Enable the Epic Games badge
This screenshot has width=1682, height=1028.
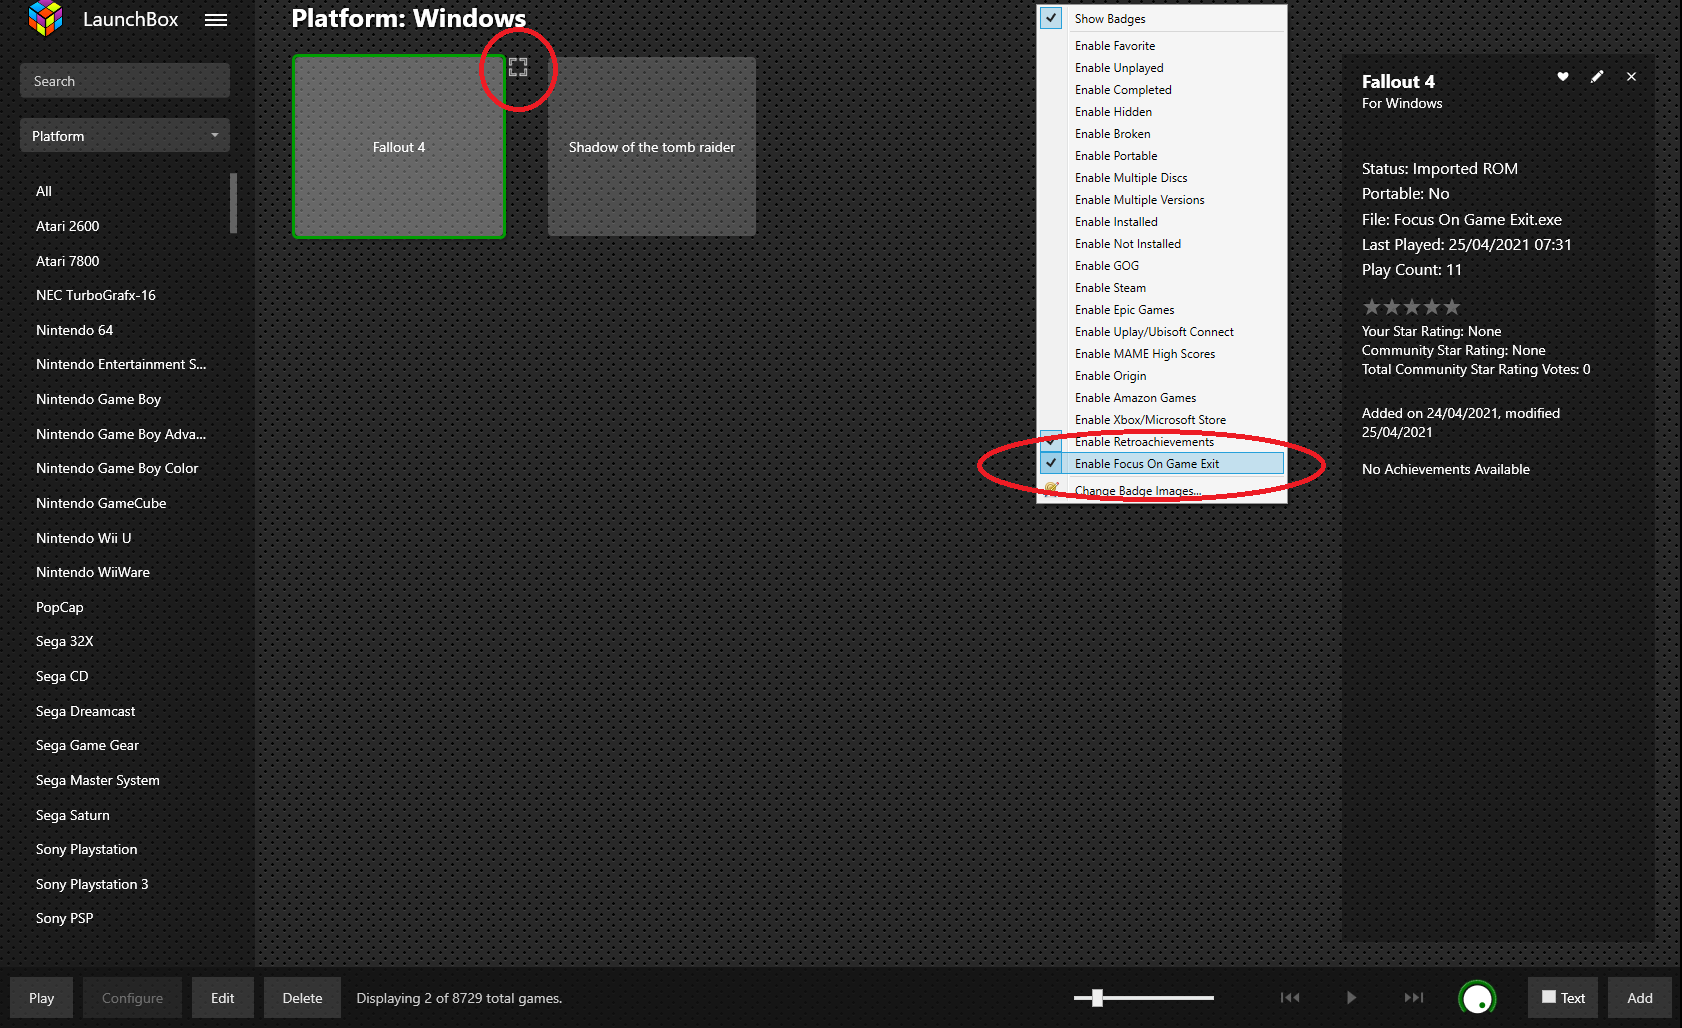pyautogui.click(x=1161, y=310)
